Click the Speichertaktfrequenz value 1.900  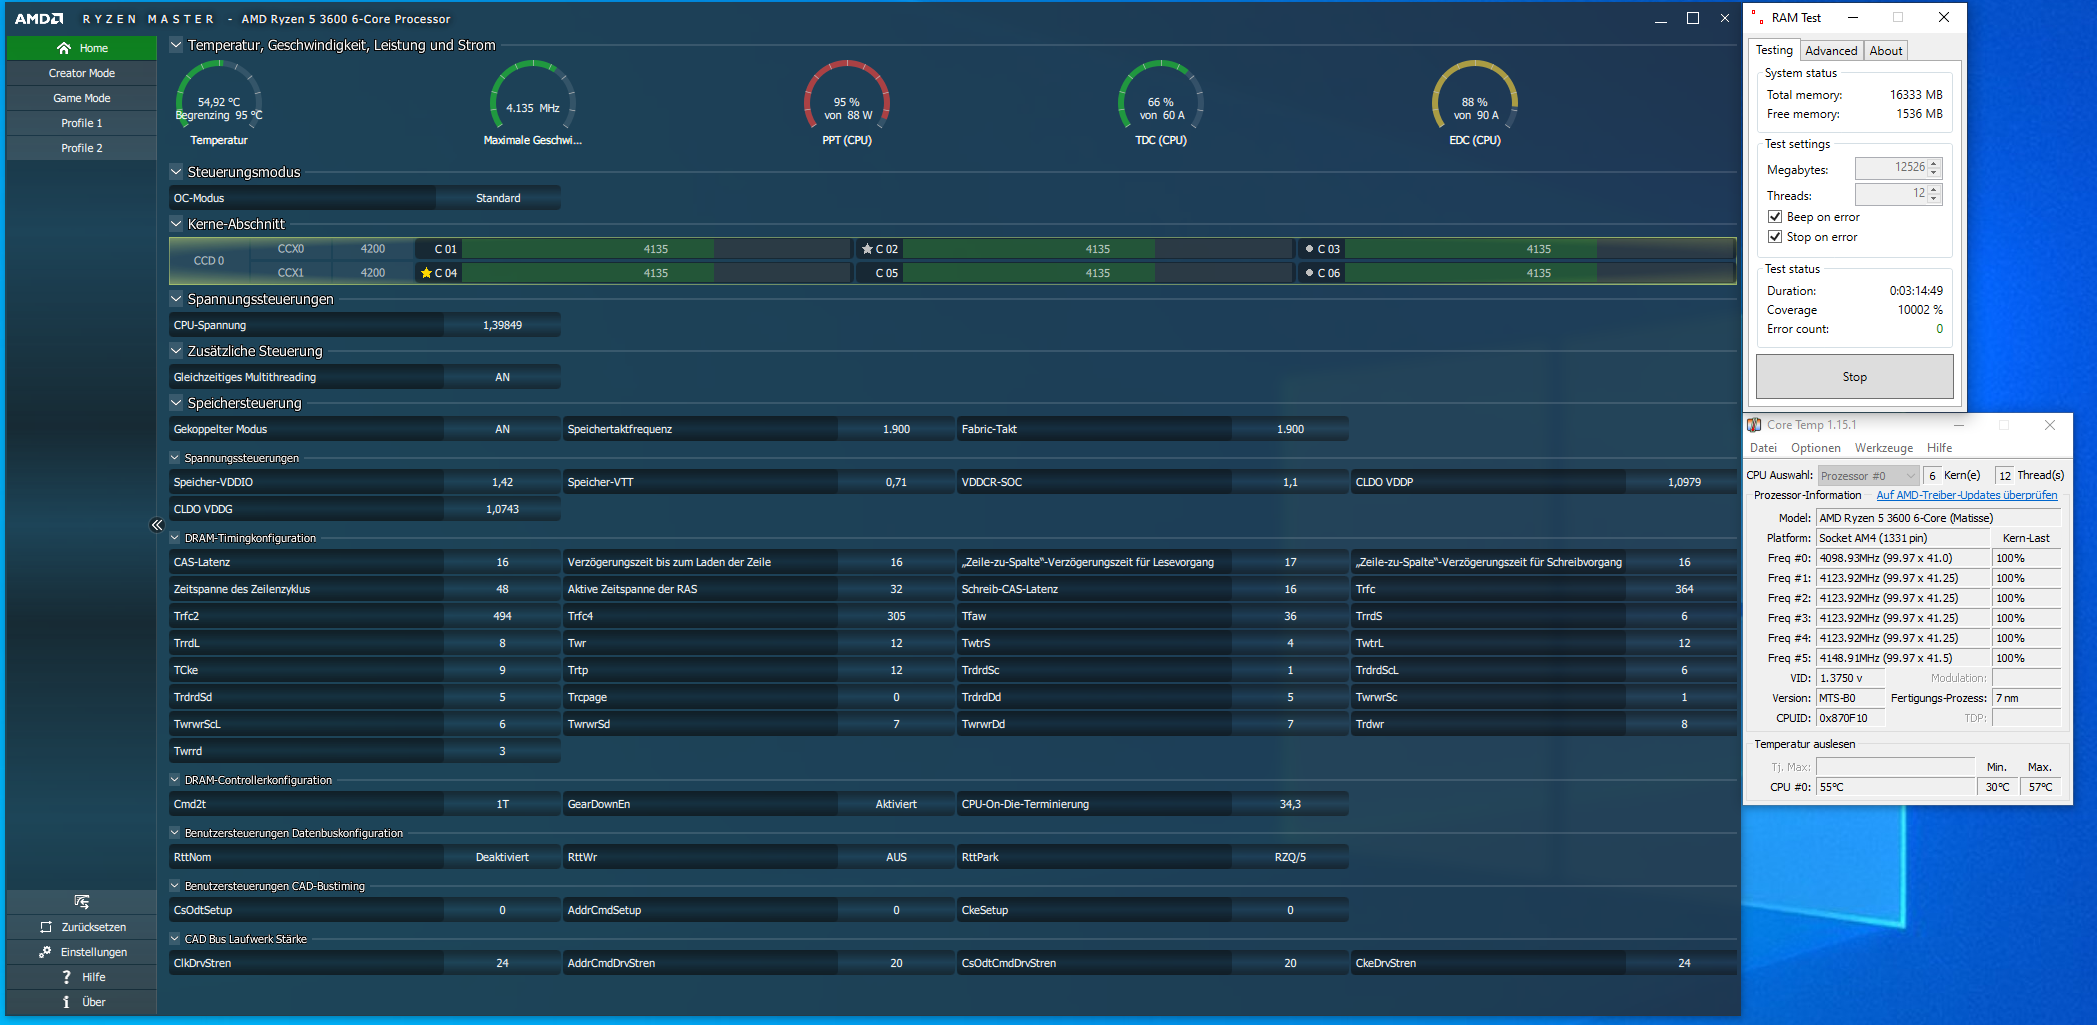point(896,429)
